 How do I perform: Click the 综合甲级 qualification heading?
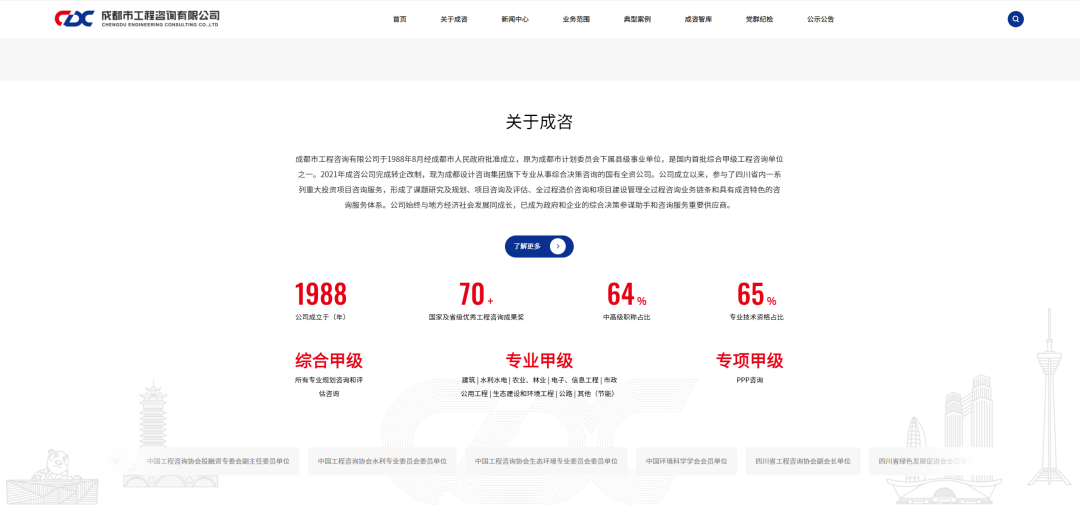[328, 361]
